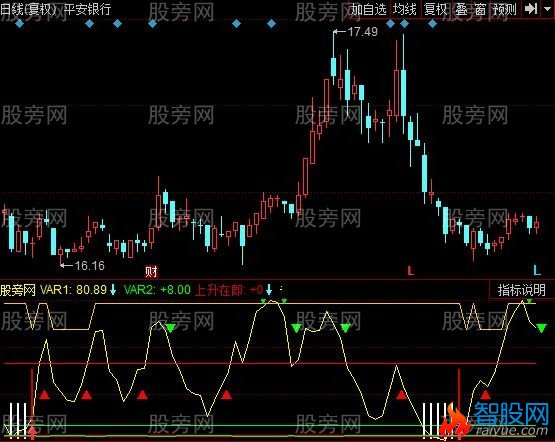The width and height of the screenshot is (555, 442).
Task: Click the 日线(复权) period label
Action: 28,9
